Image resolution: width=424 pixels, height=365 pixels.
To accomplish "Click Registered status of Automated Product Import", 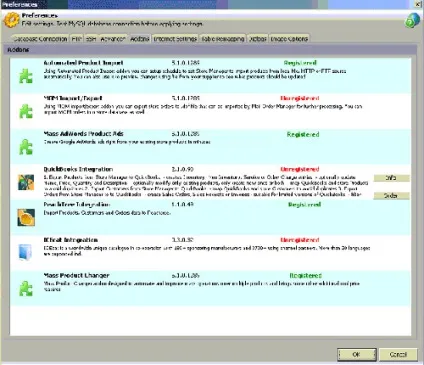I will [300, 63].
